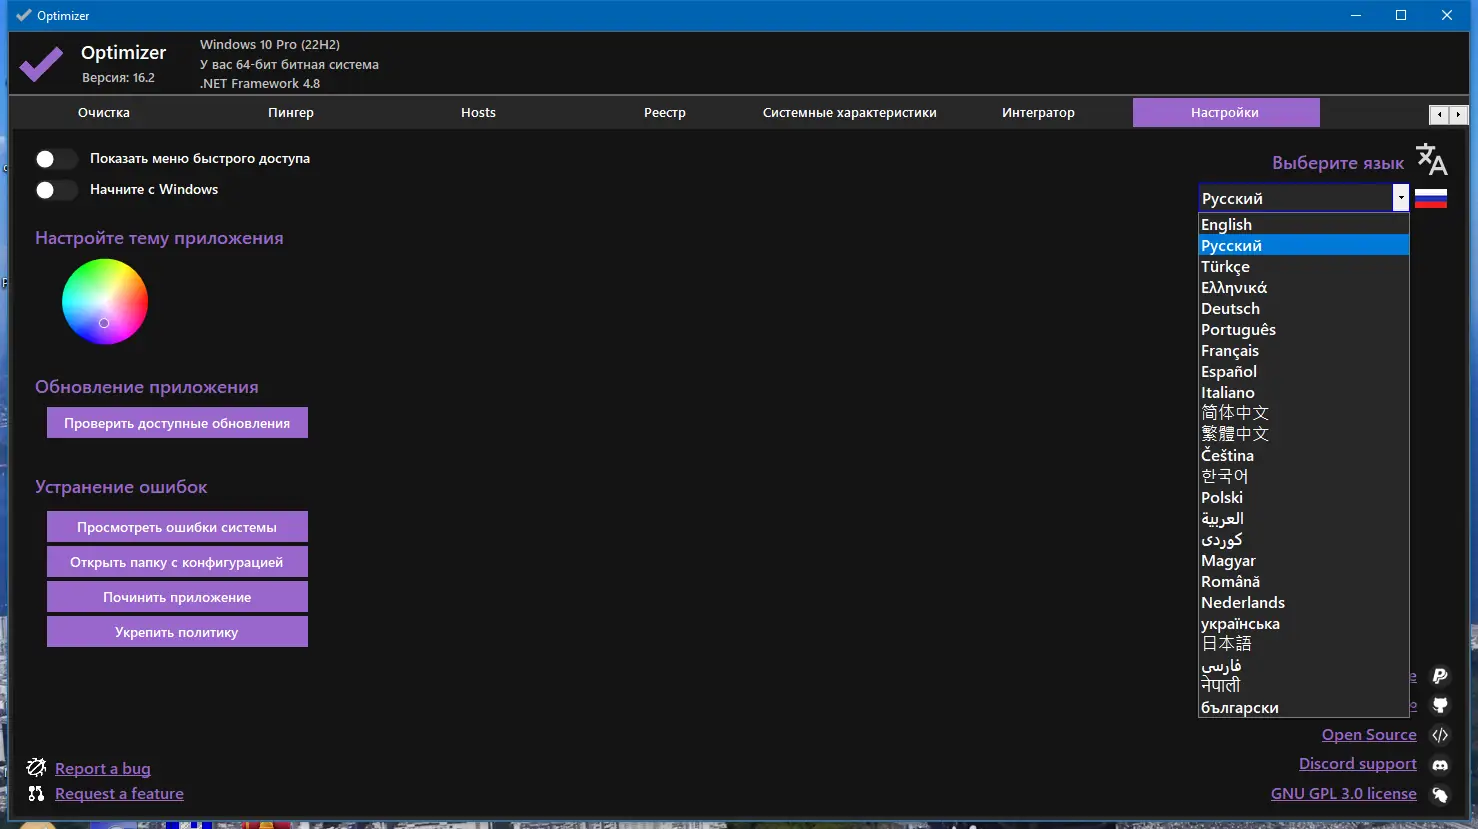Open the Интегратор tab
Viewport: 1478px width, 829px height.
[1038, 113]
